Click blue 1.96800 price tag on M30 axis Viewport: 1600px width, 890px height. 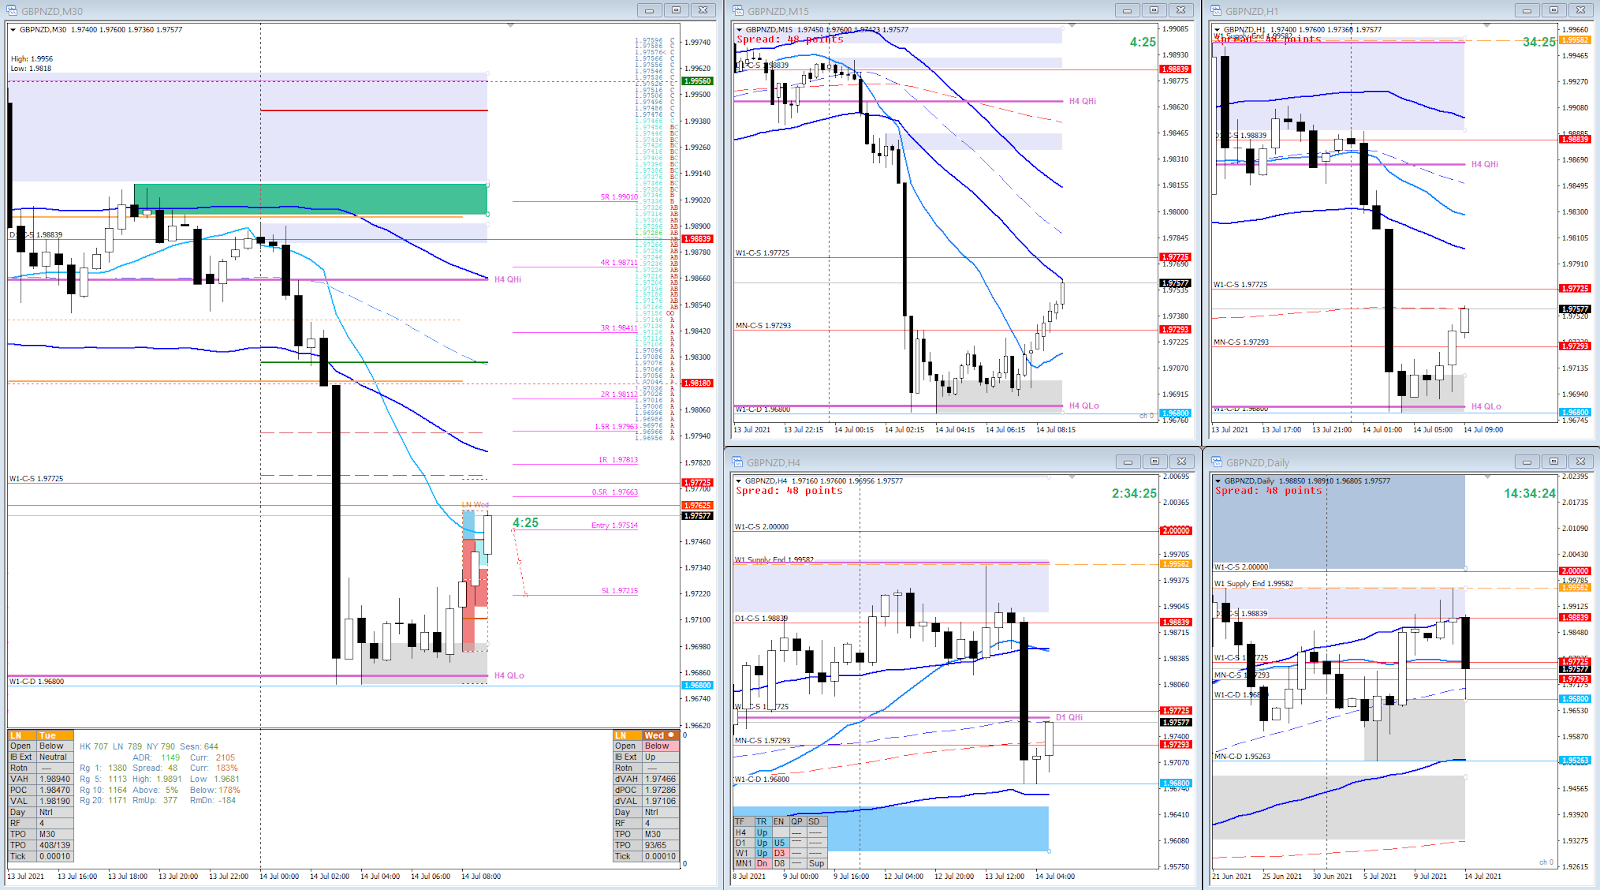pyautogui.click(x=697, y=685)
